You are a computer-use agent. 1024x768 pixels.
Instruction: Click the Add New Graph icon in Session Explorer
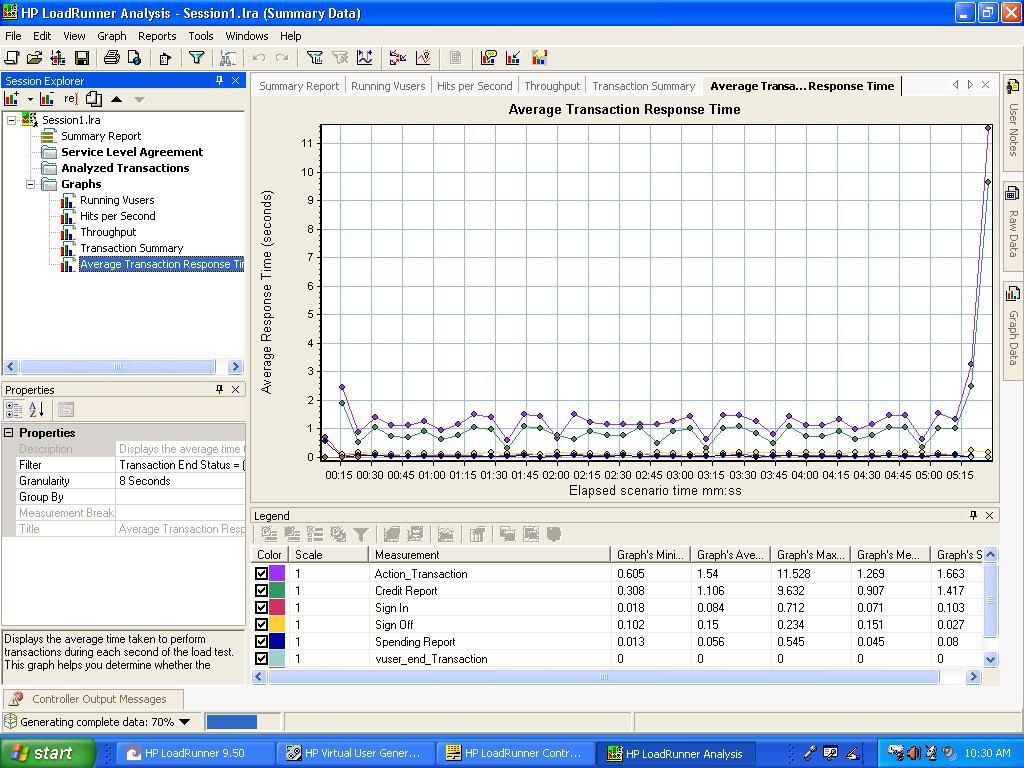(x=11, y=99)
